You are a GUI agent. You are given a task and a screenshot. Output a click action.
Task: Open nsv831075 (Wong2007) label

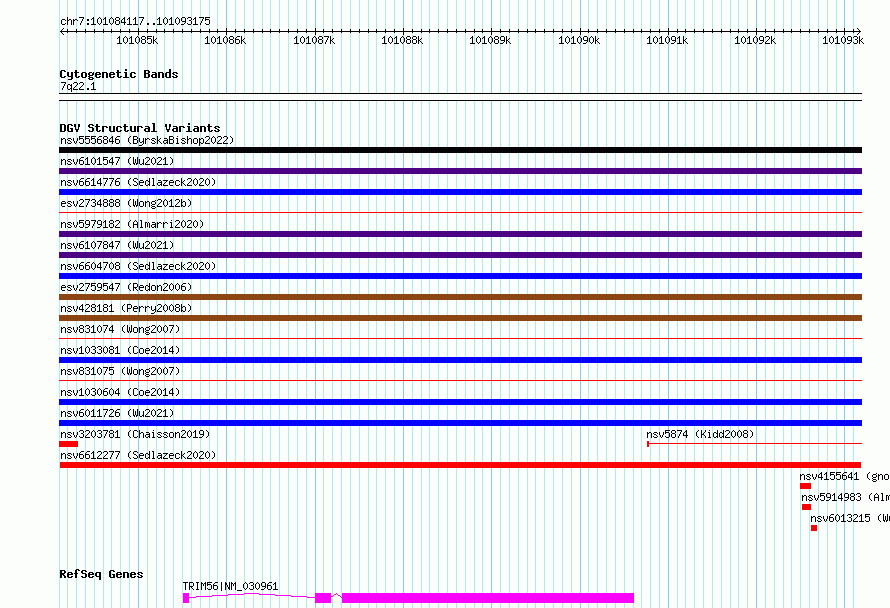click(x=120, y=371)
